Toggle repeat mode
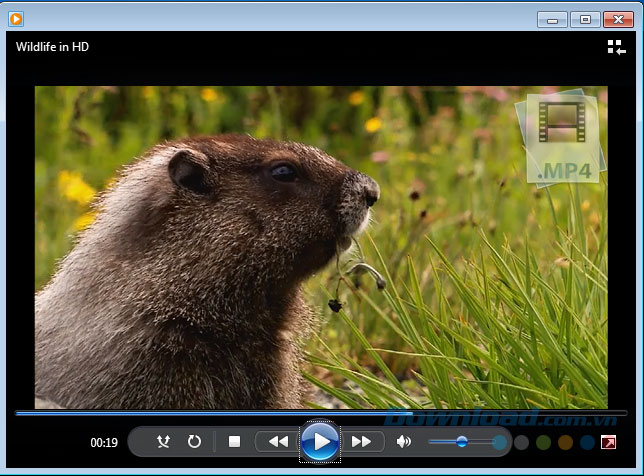Image resolution: width=644 pixels, height=476 pixels. point(194,441)
